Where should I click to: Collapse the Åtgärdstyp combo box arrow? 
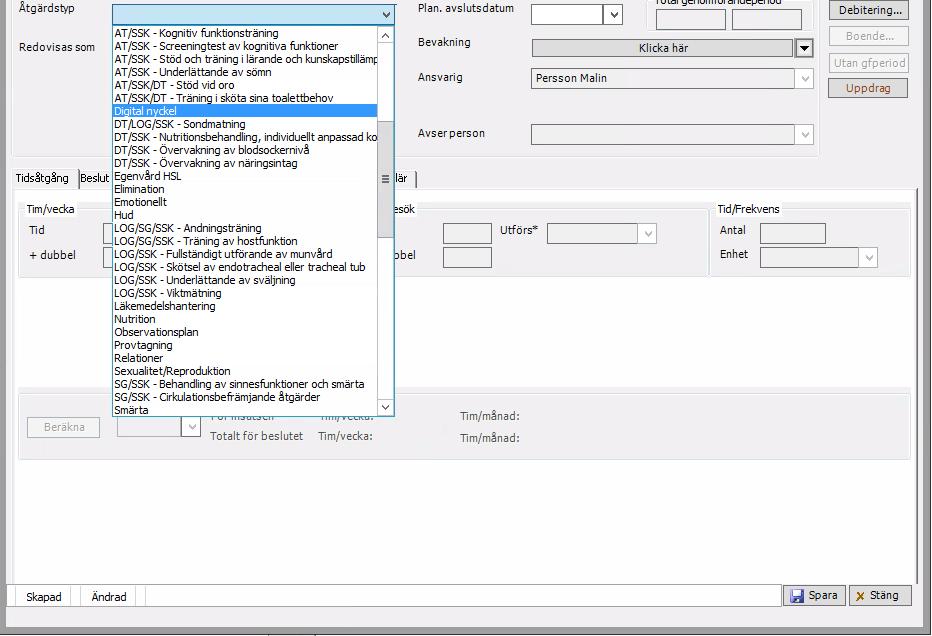pos(386,14)
